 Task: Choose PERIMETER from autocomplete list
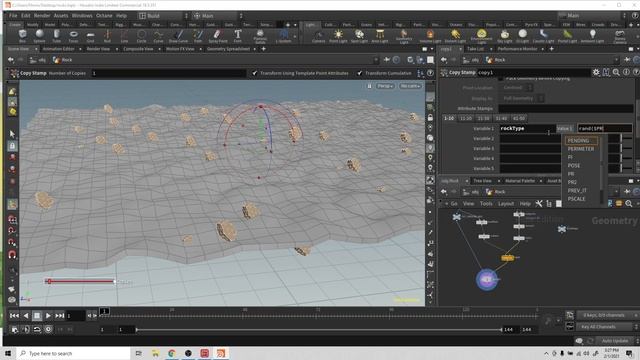pyautogui.click(x=581, y=149)
